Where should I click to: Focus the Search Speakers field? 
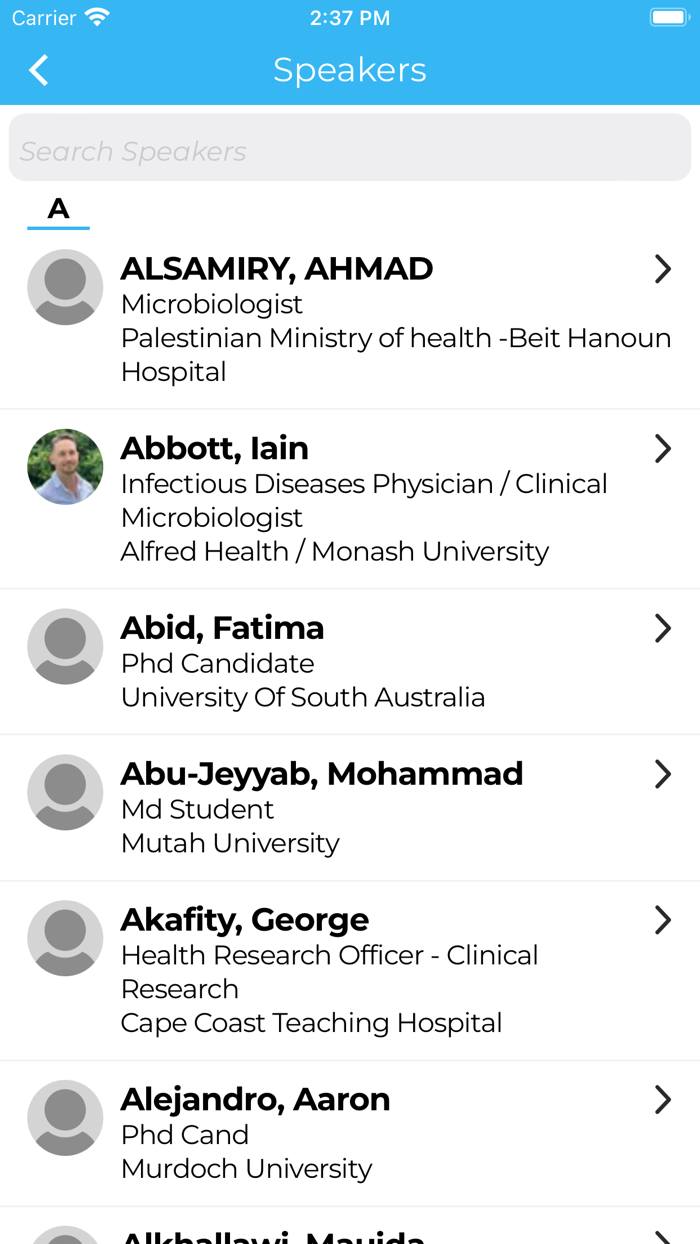pos(350,151)
